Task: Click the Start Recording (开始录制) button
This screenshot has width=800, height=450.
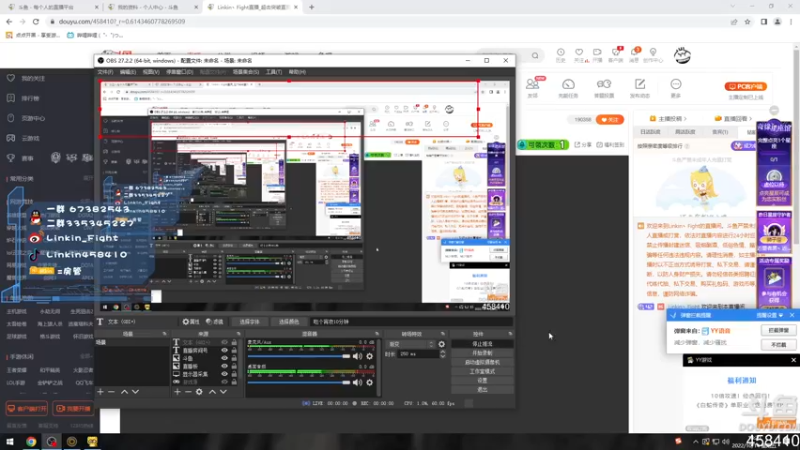Action: (x=482, y=353)
